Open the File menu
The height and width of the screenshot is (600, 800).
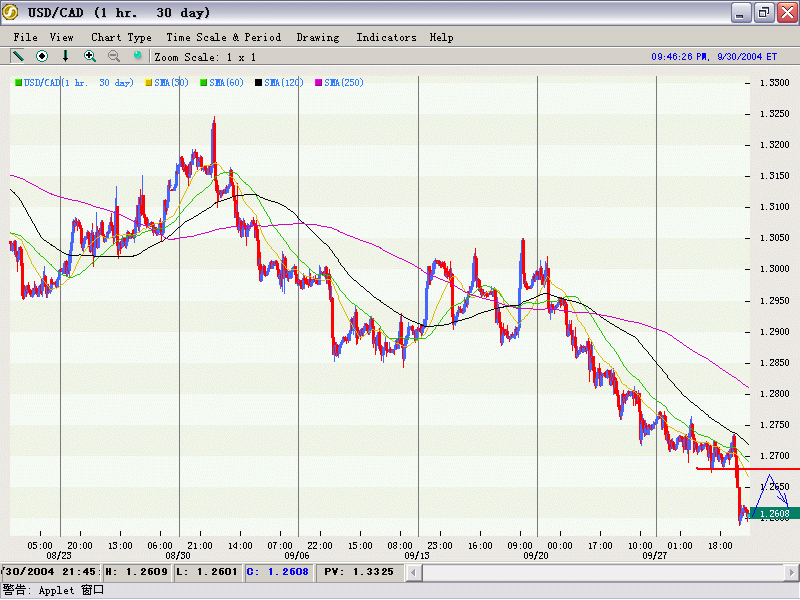[26, 37]
